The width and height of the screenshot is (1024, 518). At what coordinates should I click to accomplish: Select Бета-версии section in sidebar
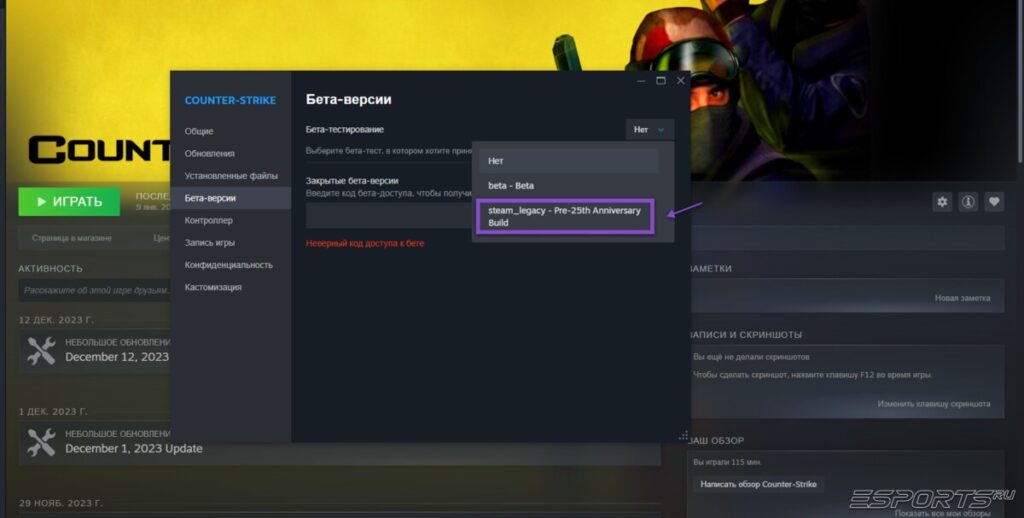[231, 198]
